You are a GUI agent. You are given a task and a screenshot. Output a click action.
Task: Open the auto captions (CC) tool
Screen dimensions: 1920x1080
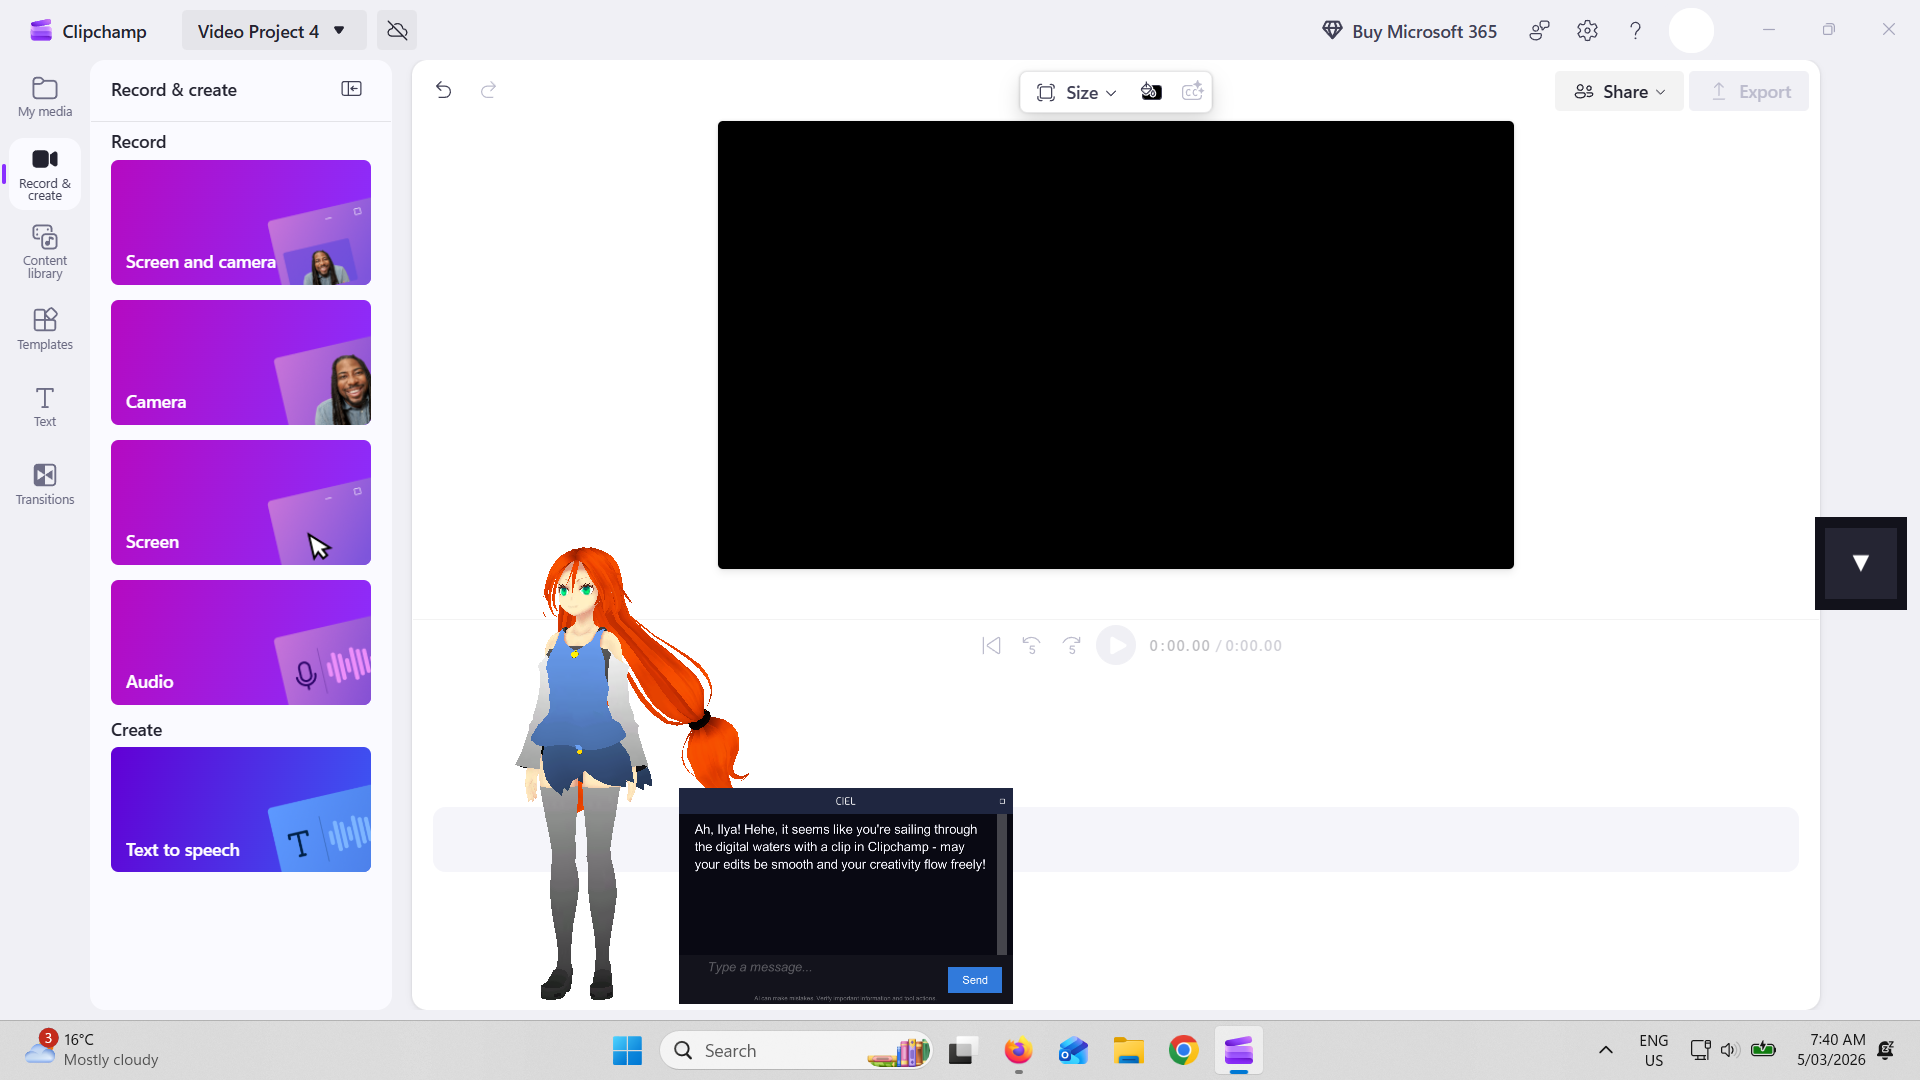(1192, 91)
